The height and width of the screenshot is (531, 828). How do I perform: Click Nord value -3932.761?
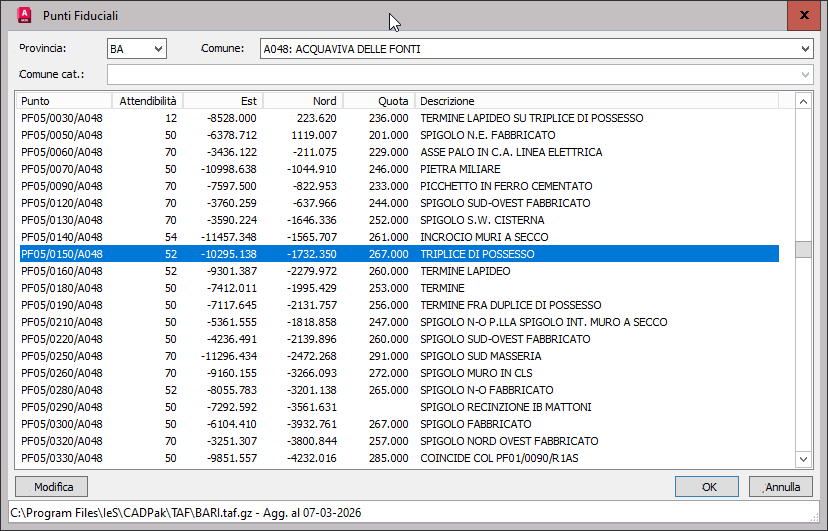coord(312,424)
